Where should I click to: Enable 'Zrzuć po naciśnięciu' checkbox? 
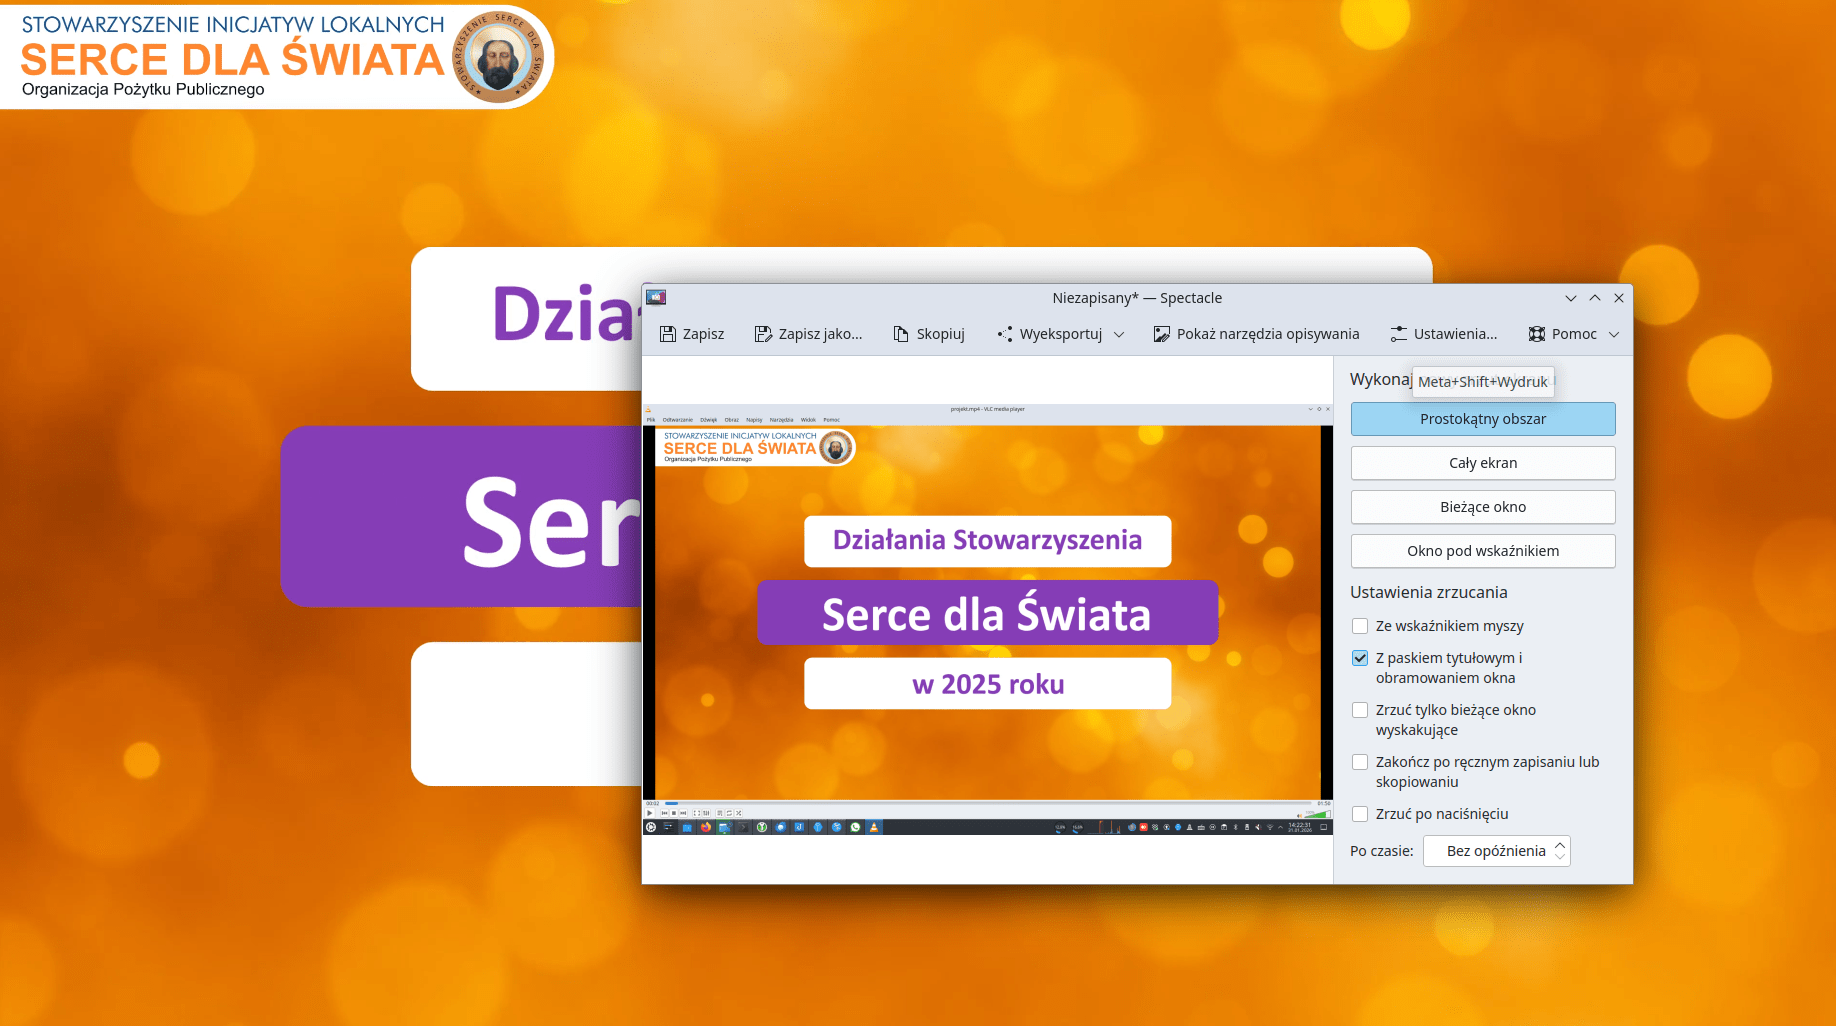click(x=1360, y=814)
